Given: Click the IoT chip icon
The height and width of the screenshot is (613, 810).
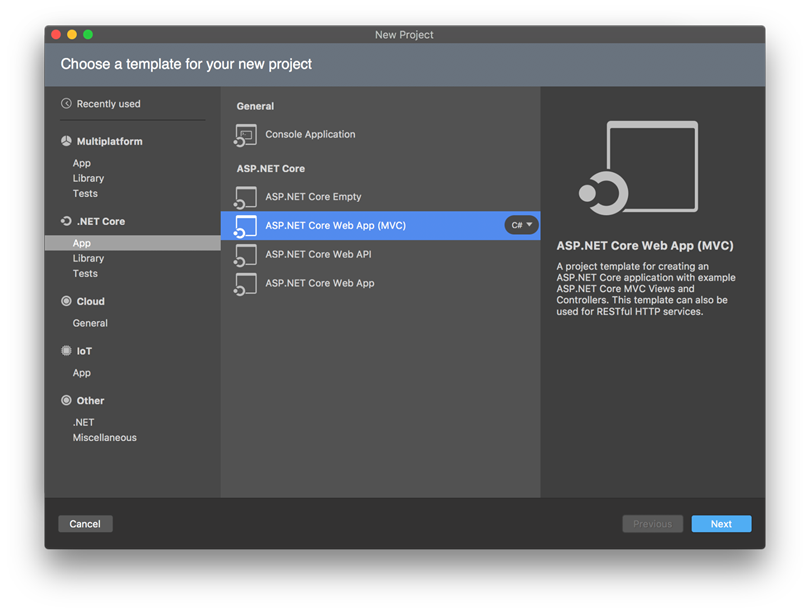Looking at the screenshot, I should [x=66, y=351].
